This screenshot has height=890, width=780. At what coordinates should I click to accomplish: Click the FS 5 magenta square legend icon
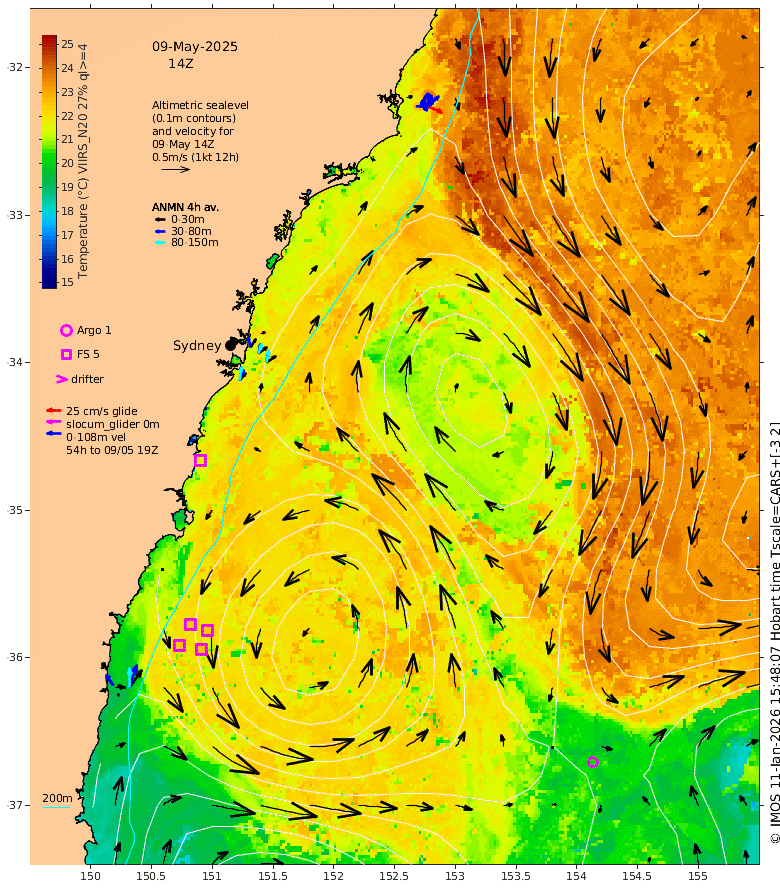point(66,354)
